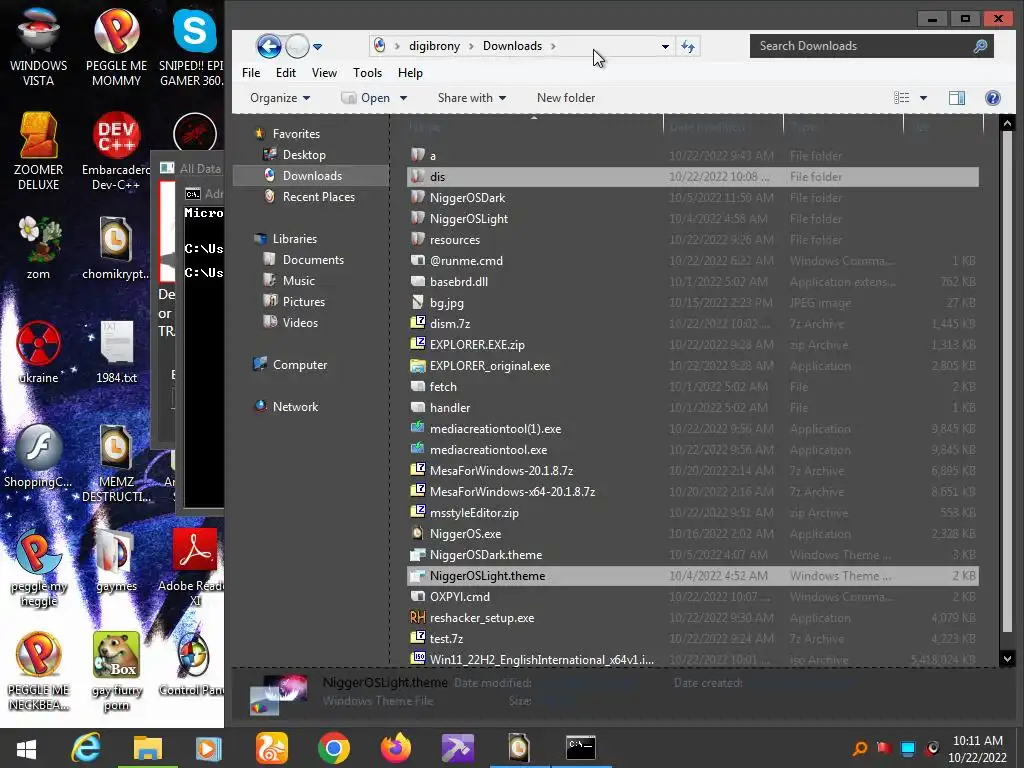Open the Help menu

pos(410,72)
